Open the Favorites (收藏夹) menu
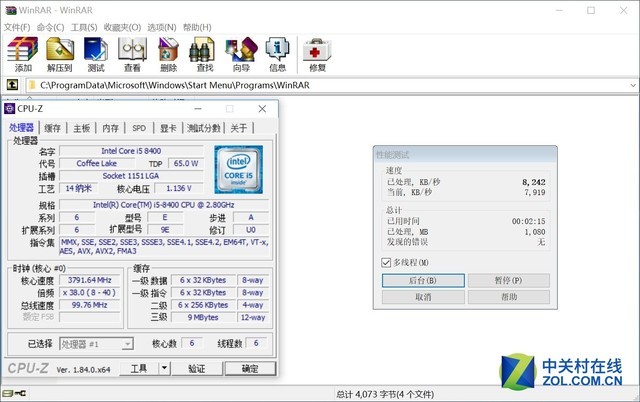 [122, 27]
